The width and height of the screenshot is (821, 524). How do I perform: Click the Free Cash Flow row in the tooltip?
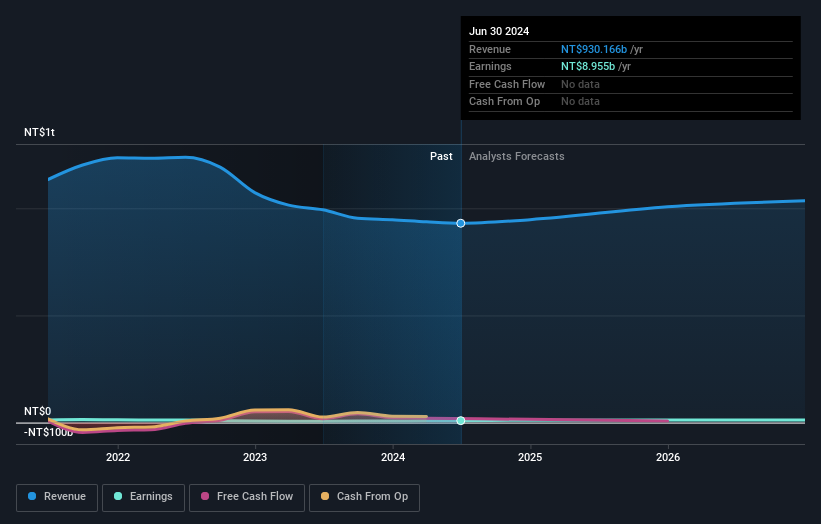pos(630,84)
